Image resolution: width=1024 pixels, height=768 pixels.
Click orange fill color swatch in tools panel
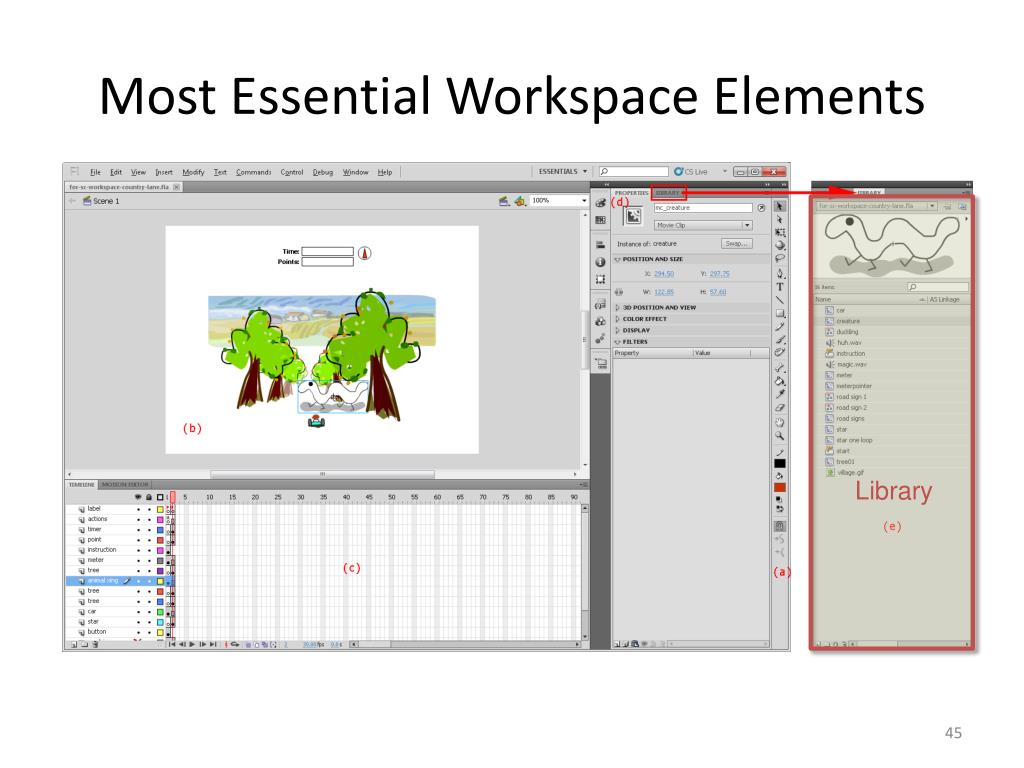[x=780, y=488]
